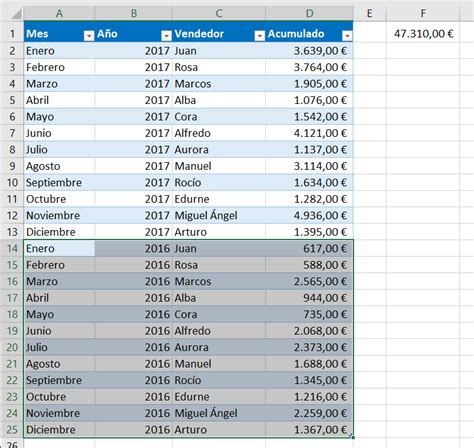Viewport: 474px width, 448px height.
Task: Select Alfredo in row 19
Action: point(219,331)
